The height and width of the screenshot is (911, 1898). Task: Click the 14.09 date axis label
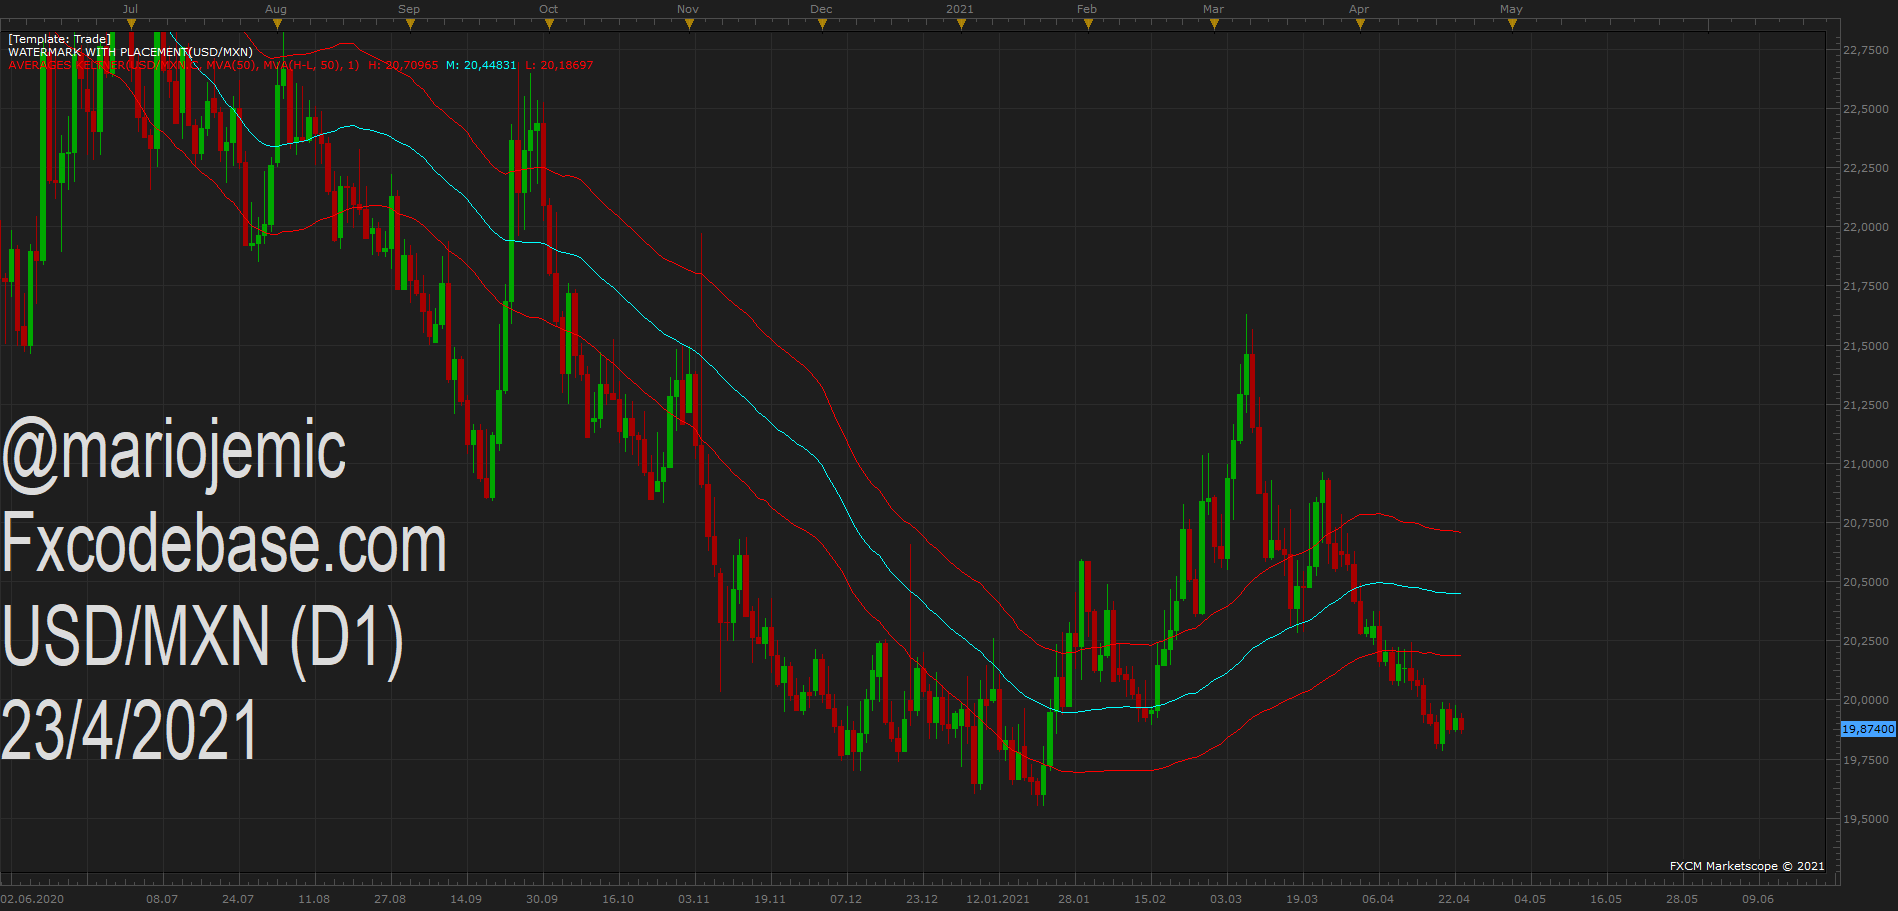point(466,899)
